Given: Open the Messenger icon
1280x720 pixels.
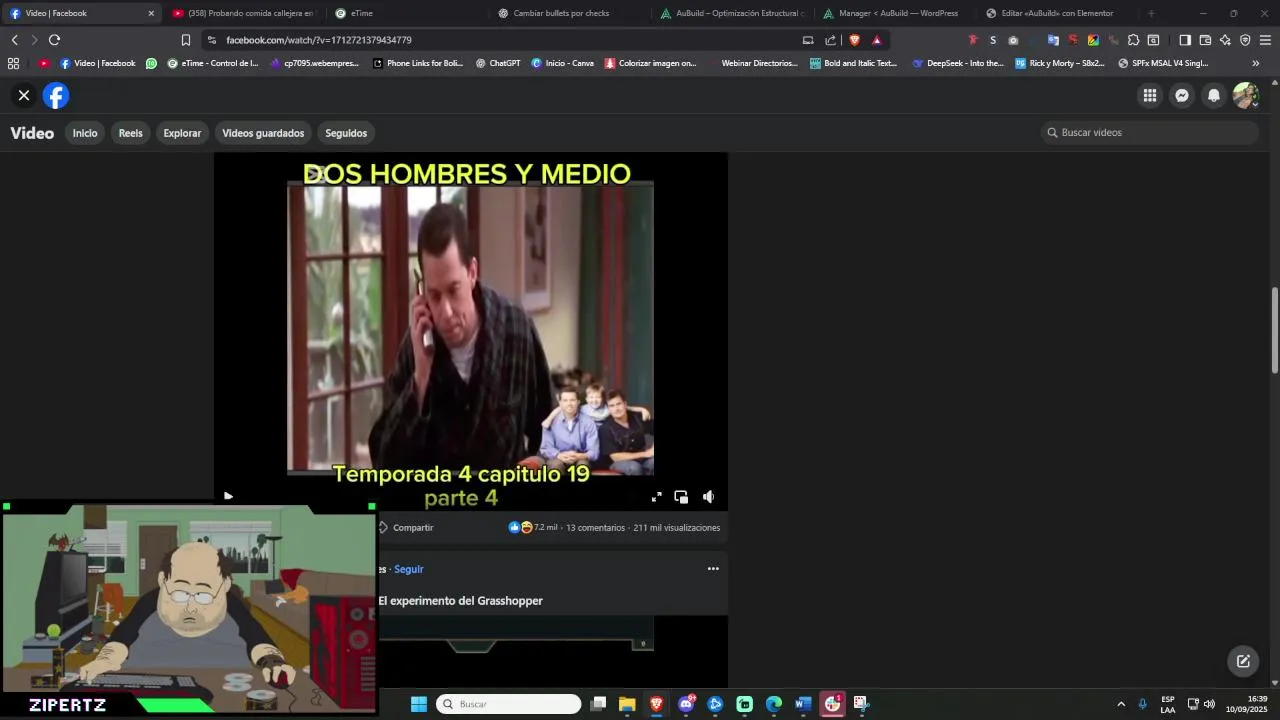Looking at the screenshot, I should pyautogui.click(x=1182, y=96).
